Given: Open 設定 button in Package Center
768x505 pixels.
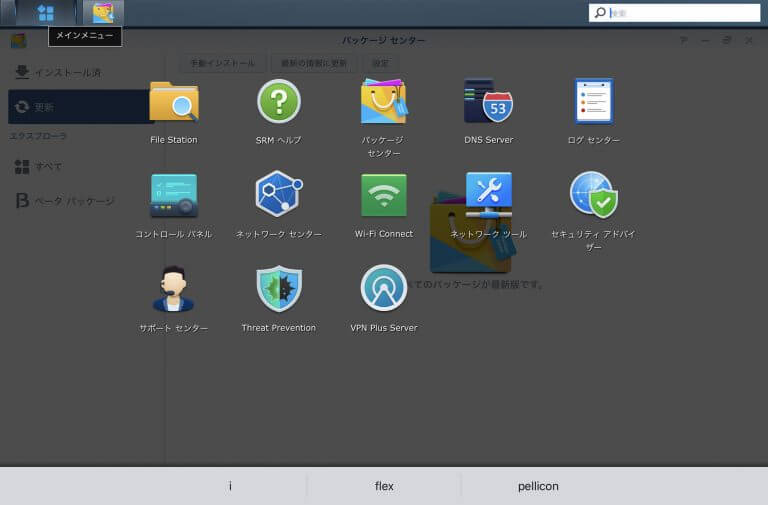Looking at the screenshot, I should (x=380, y=63).
